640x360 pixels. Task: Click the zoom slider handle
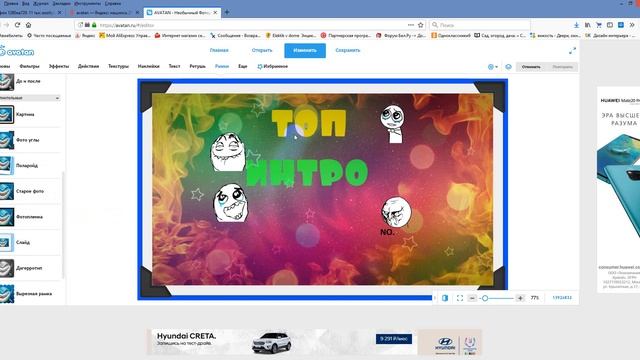485,298
